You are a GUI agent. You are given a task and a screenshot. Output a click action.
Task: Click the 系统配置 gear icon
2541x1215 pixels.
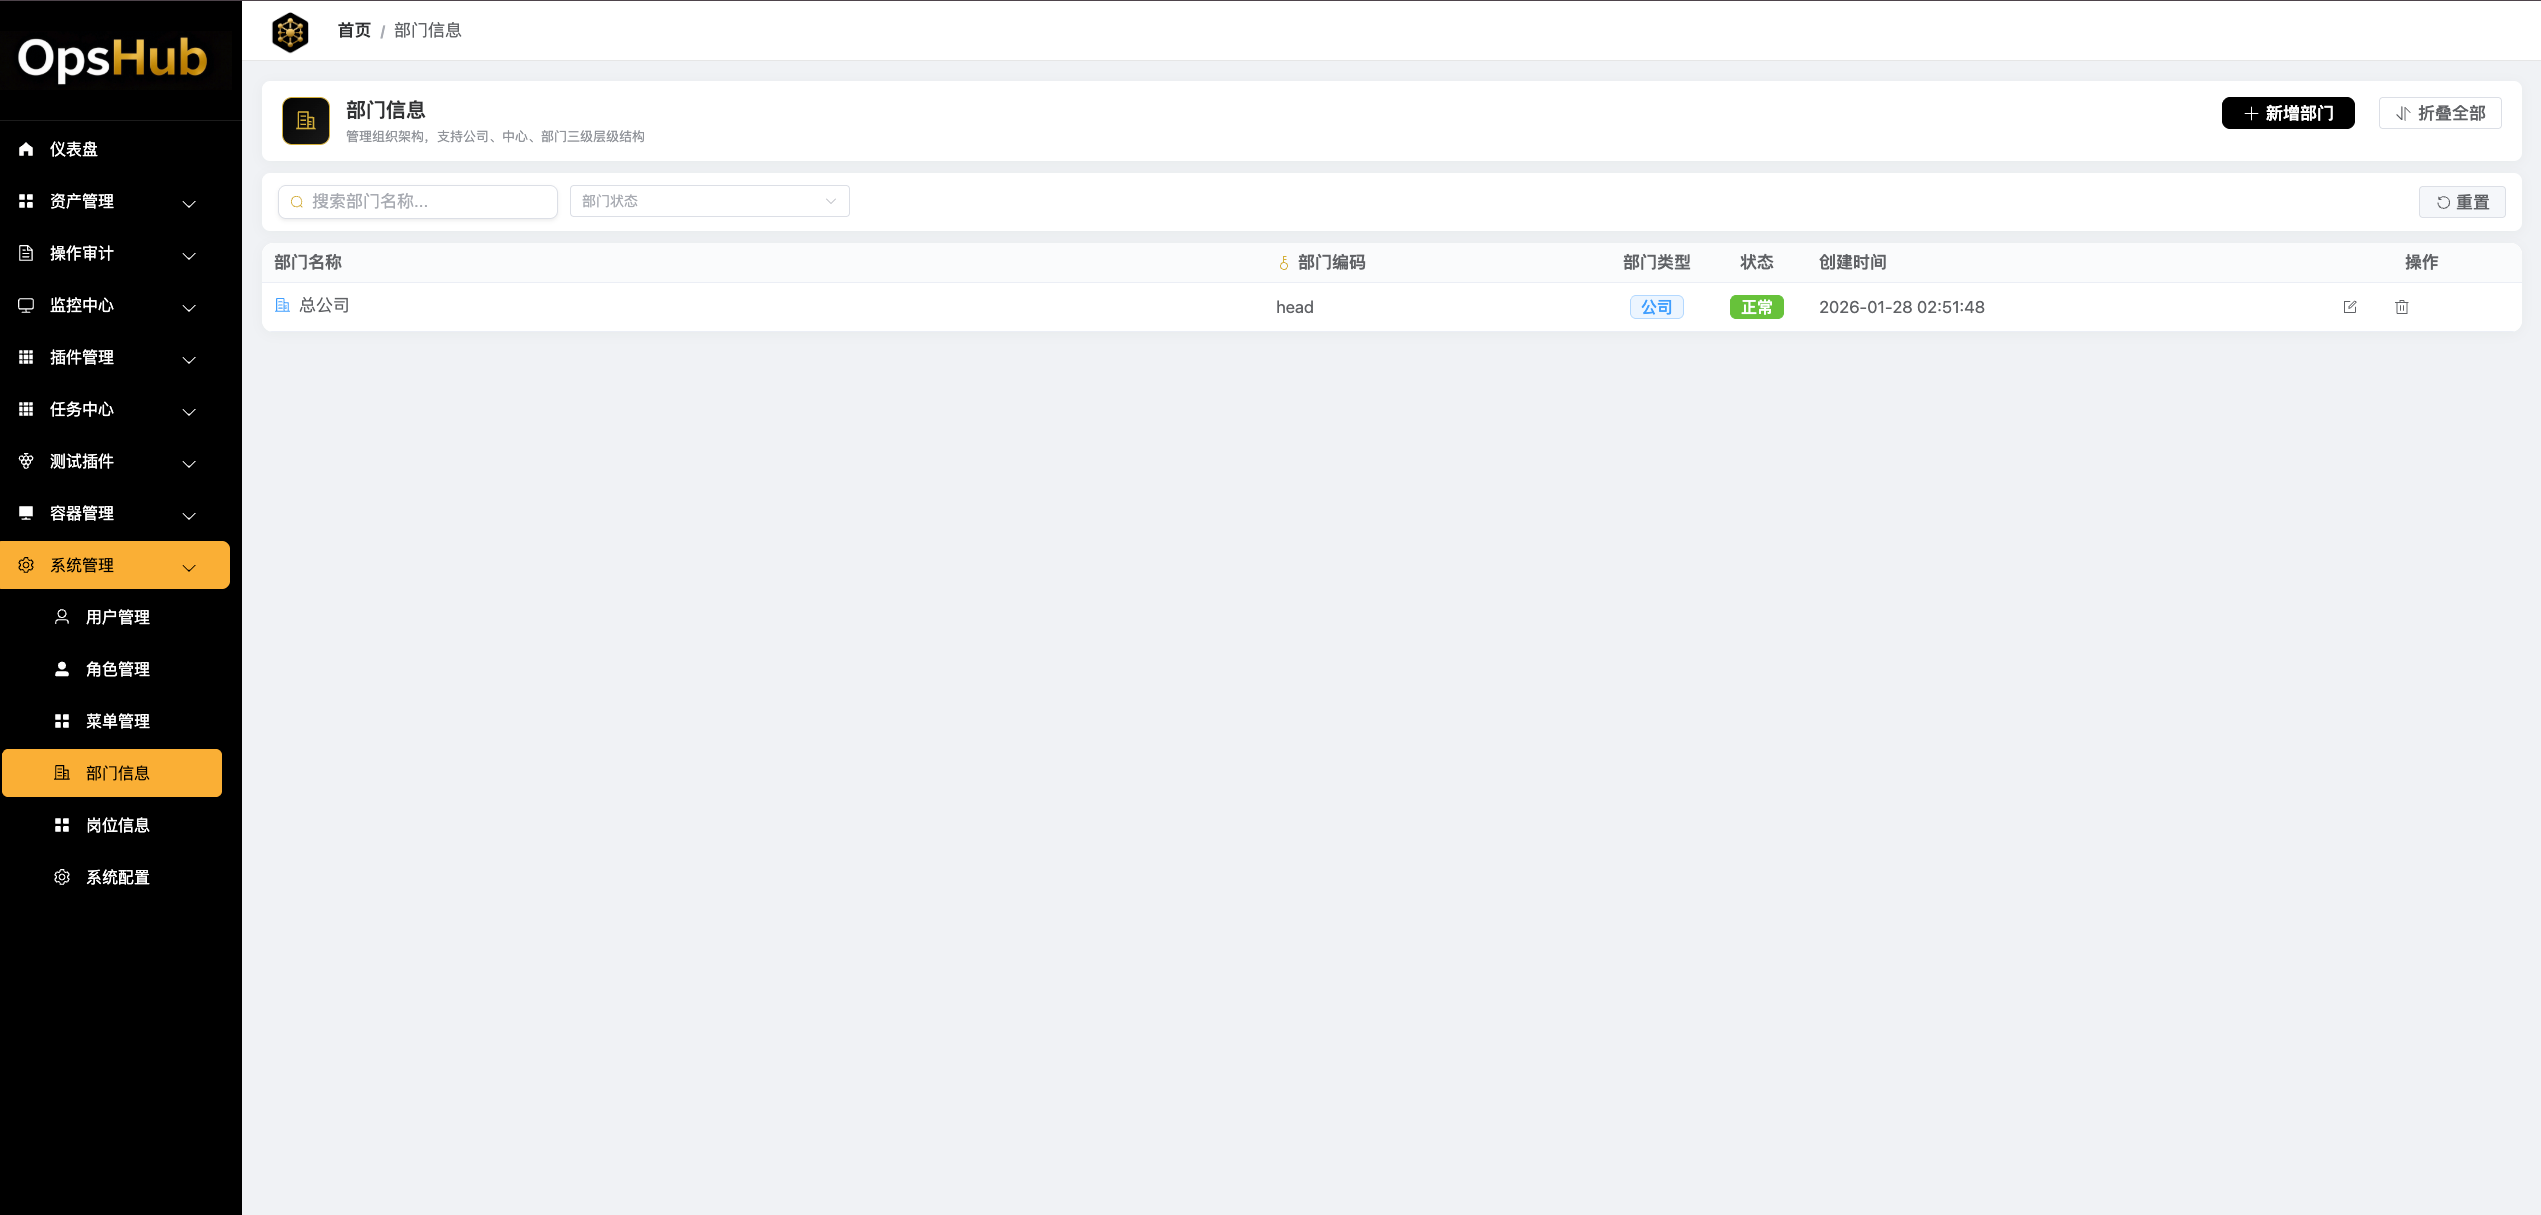tap(62, 877)
